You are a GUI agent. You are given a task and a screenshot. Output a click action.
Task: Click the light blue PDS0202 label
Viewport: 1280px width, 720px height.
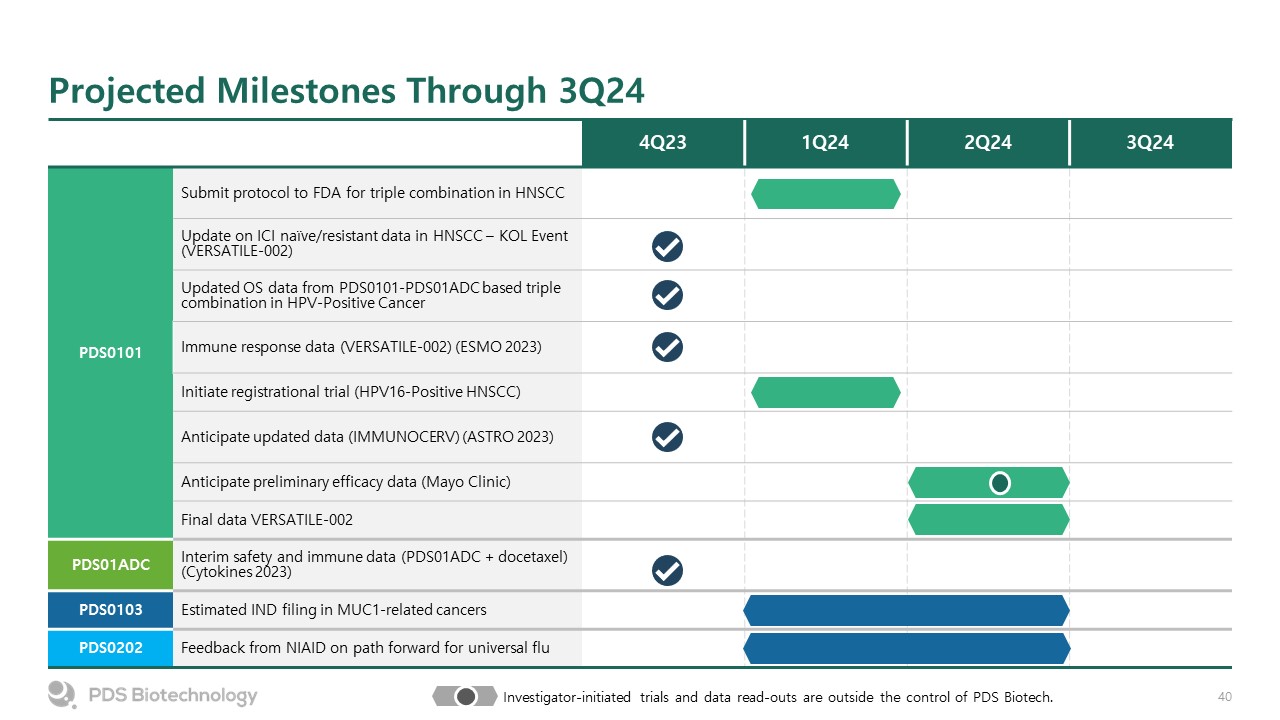(x=110, y=648)
